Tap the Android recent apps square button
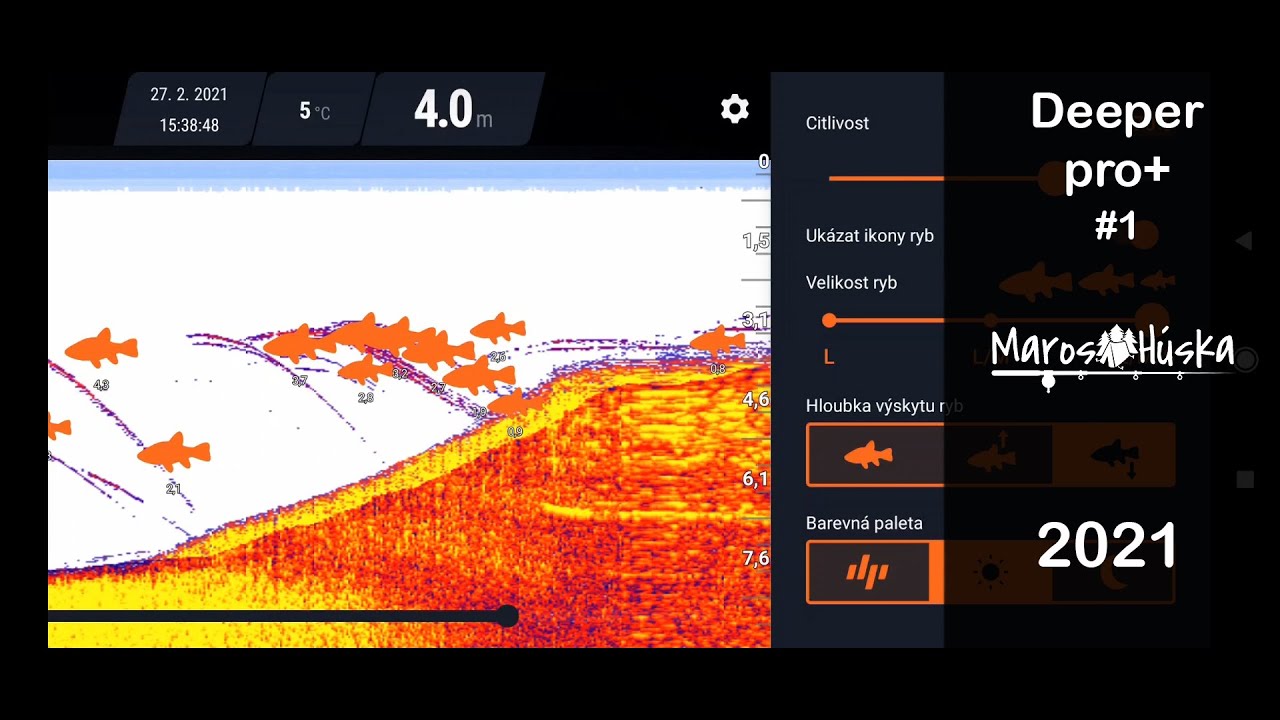The height and width of the screenshot is (720, 1280). pos(1245,479)
